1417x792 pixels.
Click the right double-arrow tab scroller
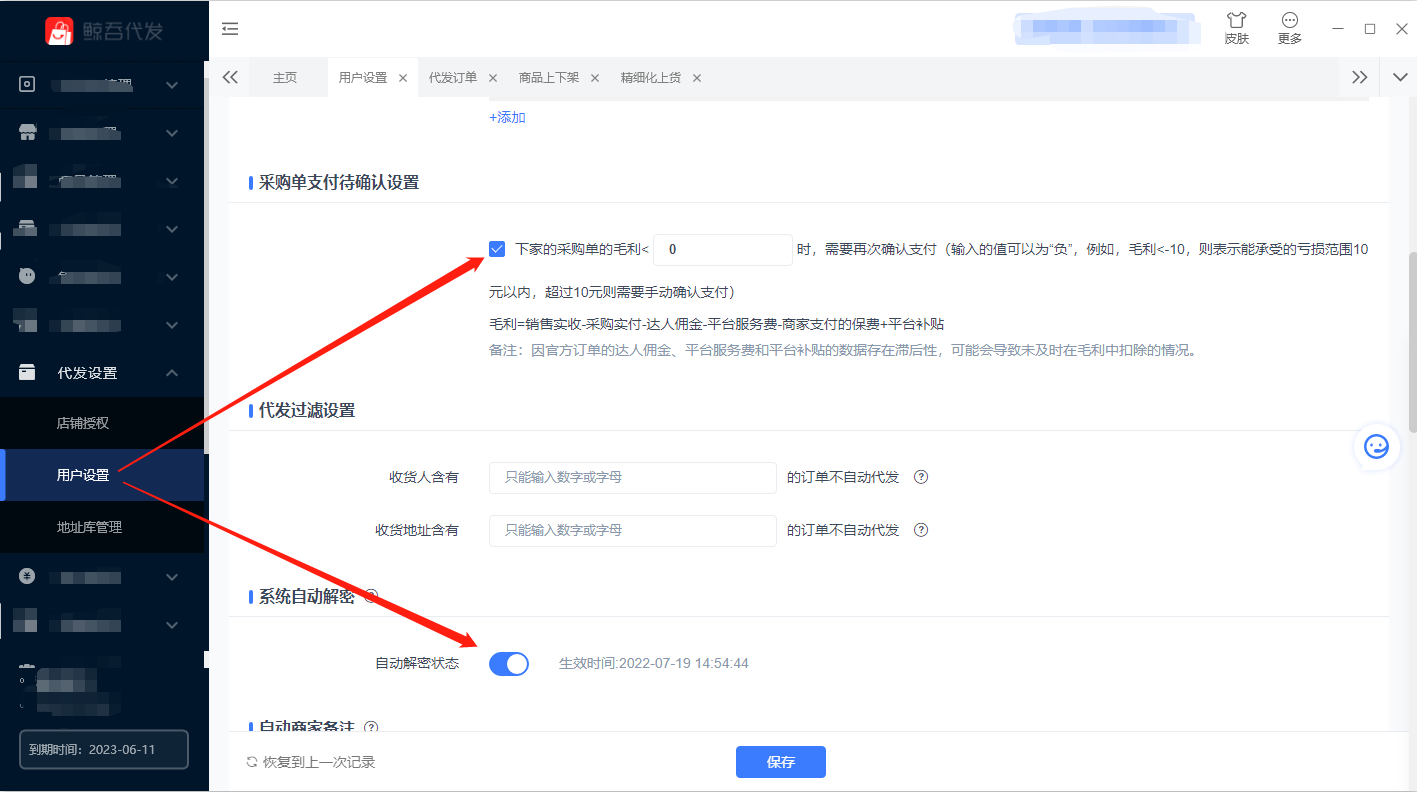pyautogui.click(x=1359, y=77)
